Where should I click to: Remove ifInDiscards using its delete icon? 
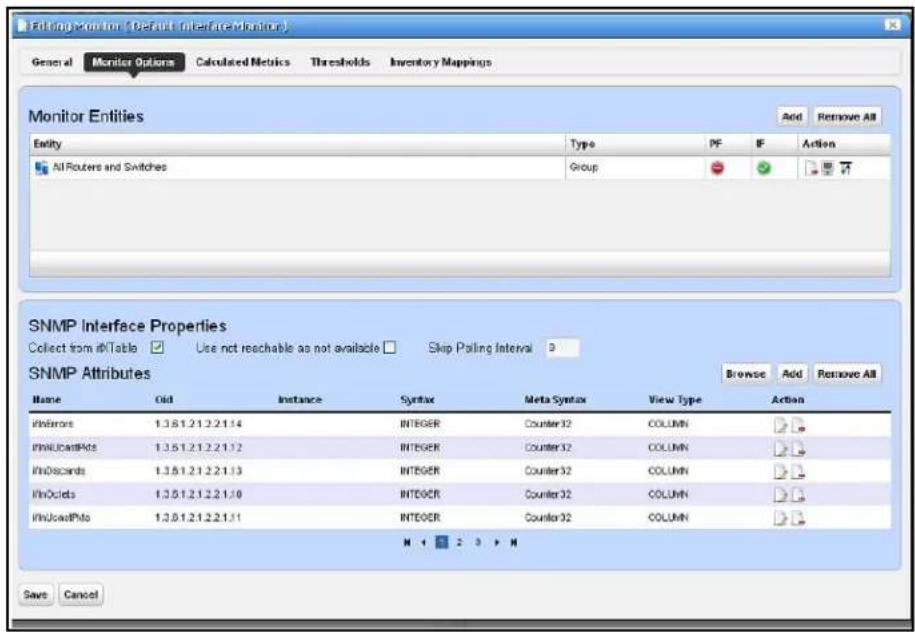pyautogui.click(x=798, y=472)
